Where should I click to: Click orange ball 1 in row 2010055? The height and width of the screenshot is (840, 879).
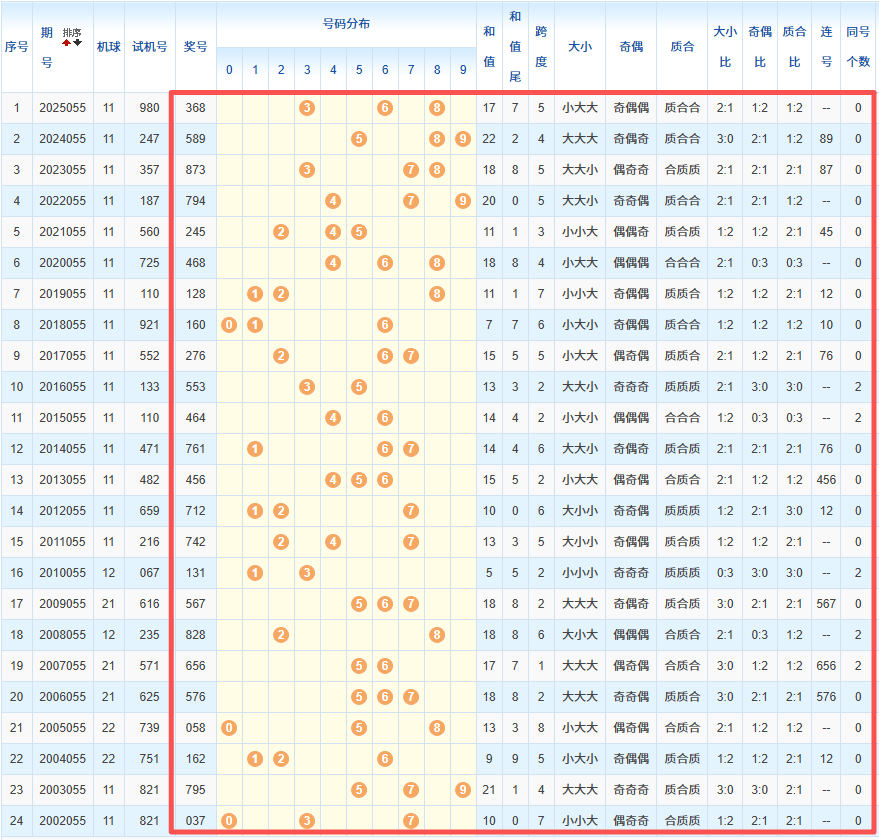[x=255, y=573]
